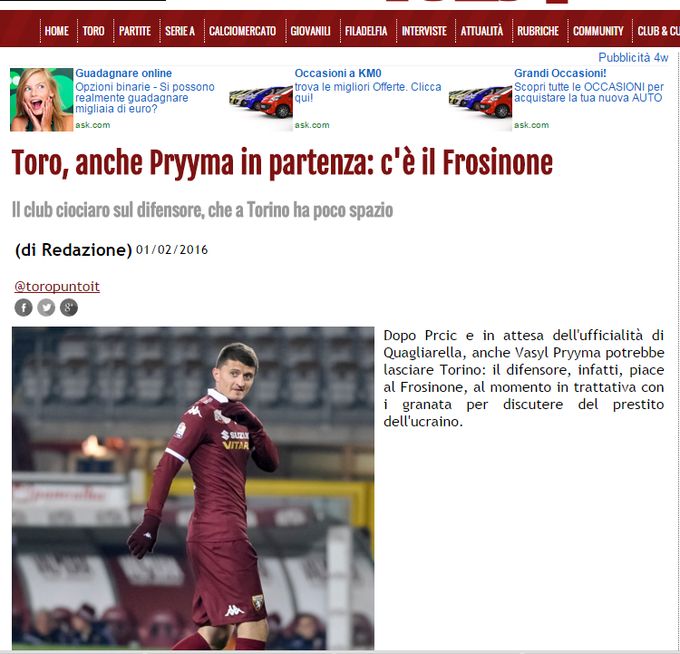This screenshot has width=680, height=654.
Task: Click the Occasioni a KM0 ad
Action: click(338, 73)
